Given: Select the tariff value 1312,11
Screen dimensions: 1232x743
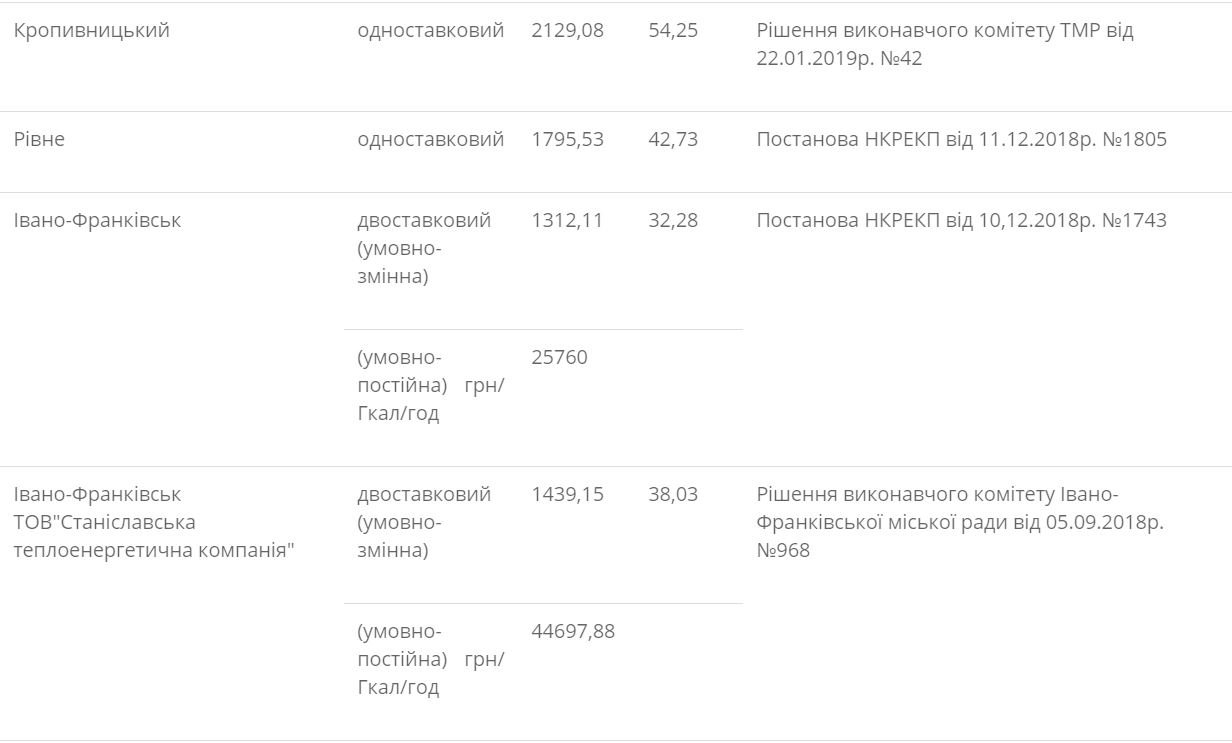Looking at the screenshot, I should (567, 220).
